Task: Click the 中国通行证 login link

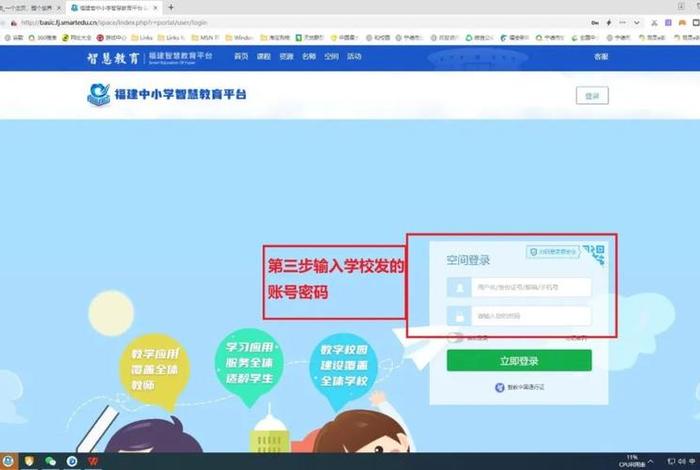Action: [x=520, y=387]
